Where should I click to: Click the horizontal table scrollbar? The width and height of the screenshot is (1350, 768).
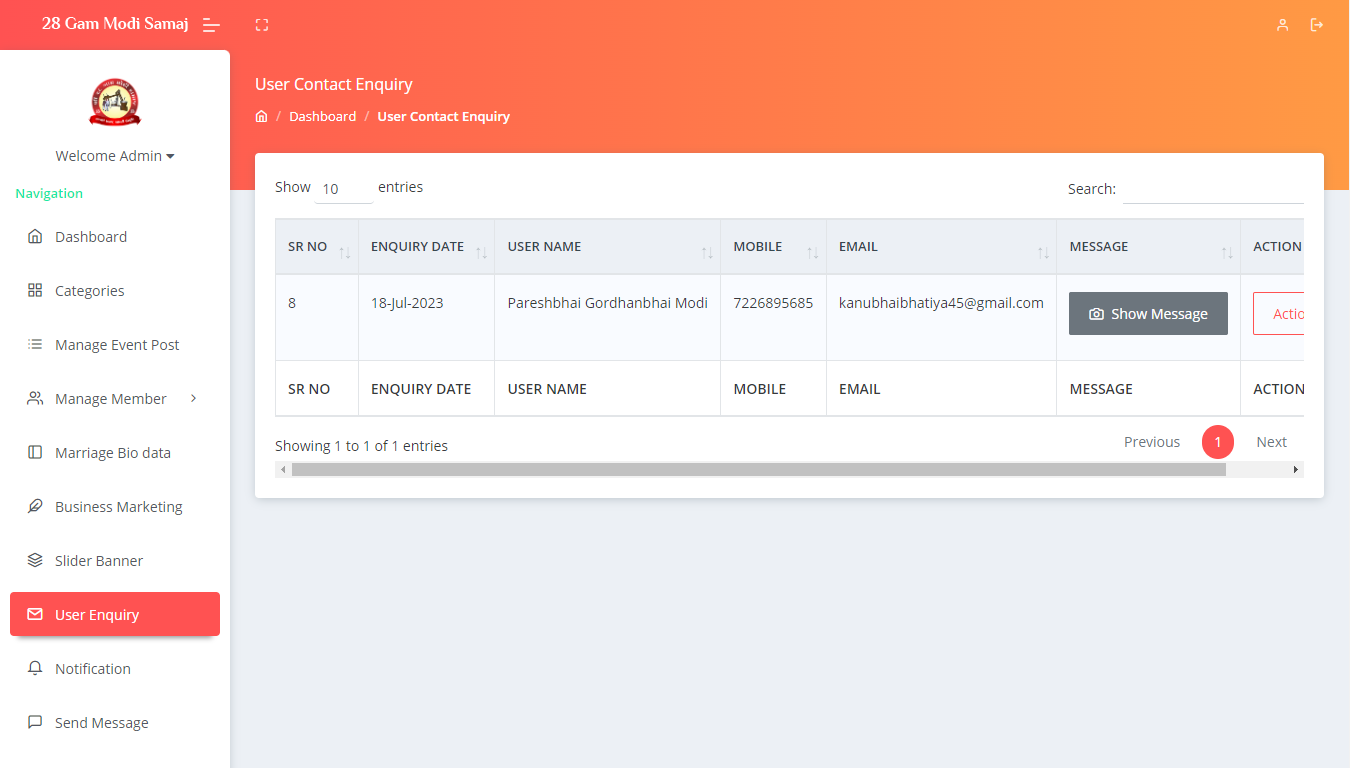click(758, 469)
